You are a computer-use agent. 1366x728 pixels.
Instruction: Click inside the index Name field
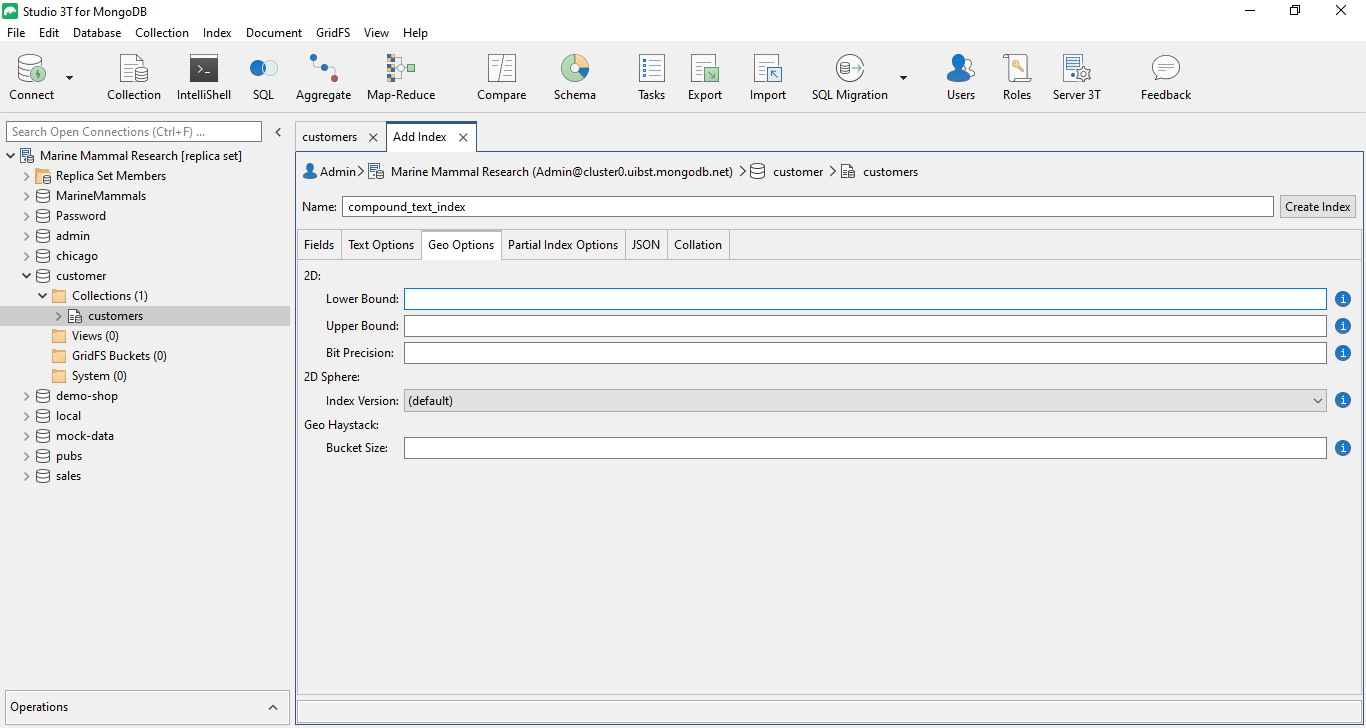pos(700,206)
